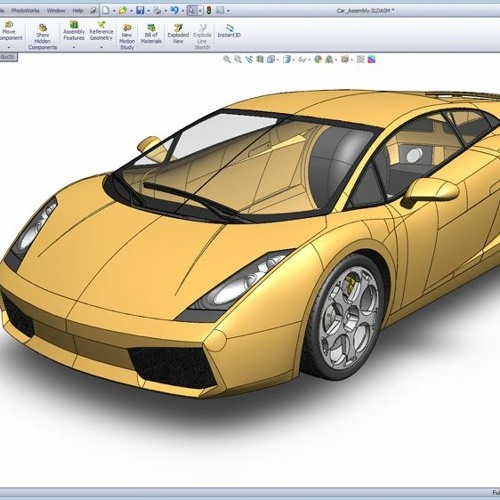The width and height of the screenshot is (500, 500).
Task: Click the grayed Explode Line Sketch tool
Action: pyautogui.click(x=202, y=37)
